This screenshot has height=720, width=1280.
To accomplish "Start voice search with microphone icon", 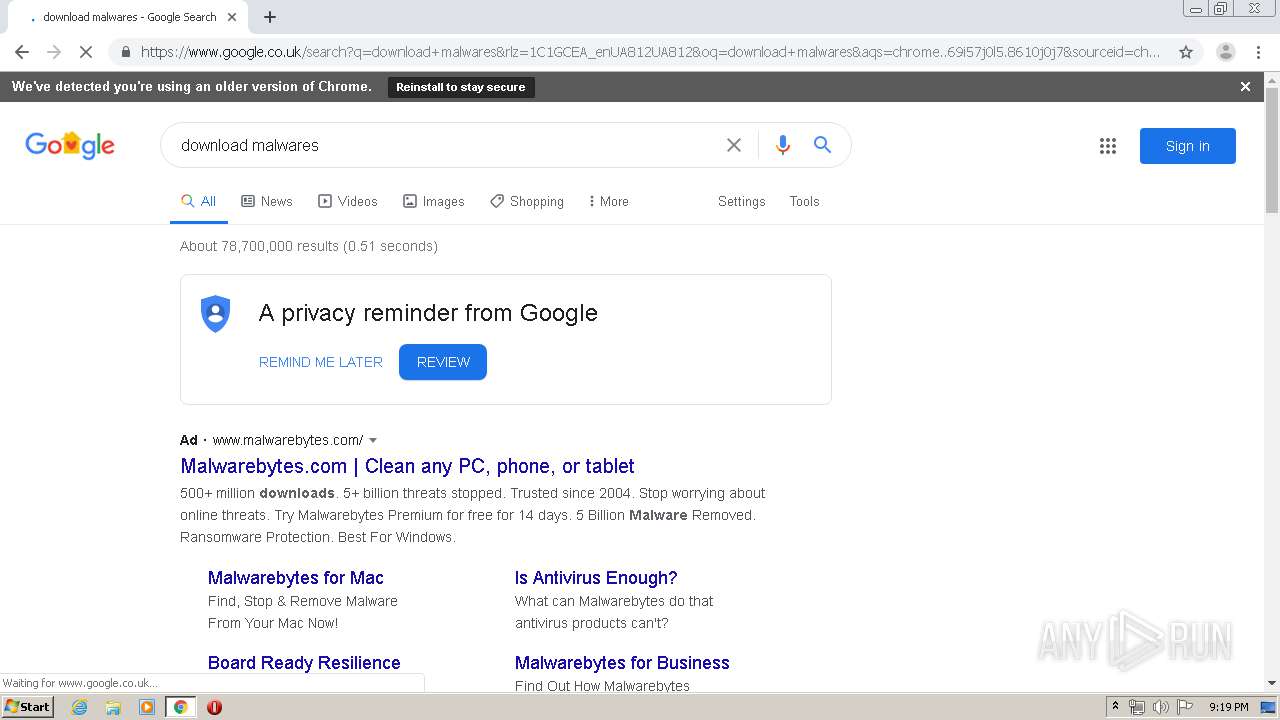I will point(783,145).
